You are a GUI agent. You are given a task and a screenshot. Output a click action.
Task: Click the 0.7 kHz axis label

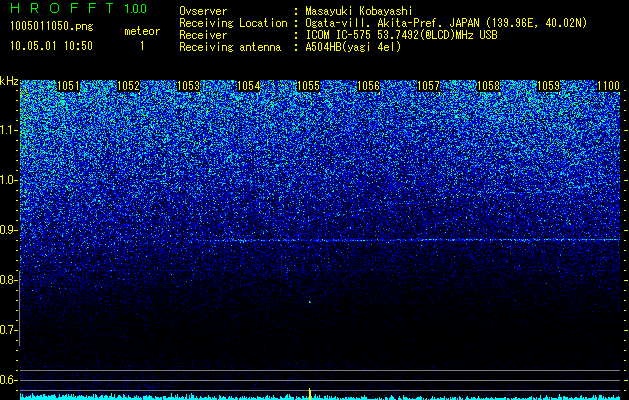coord(8,330)
